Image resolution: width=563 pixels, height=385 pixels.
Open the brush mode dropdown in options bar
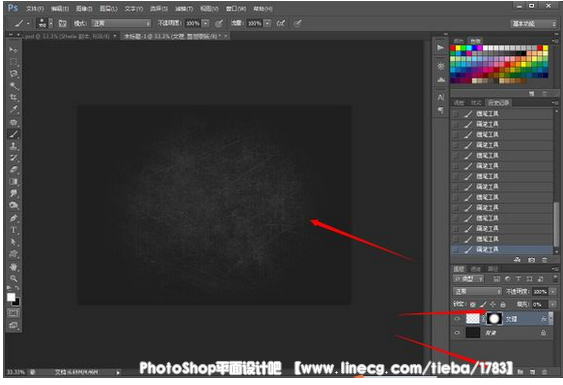click(x=121, y=23)
